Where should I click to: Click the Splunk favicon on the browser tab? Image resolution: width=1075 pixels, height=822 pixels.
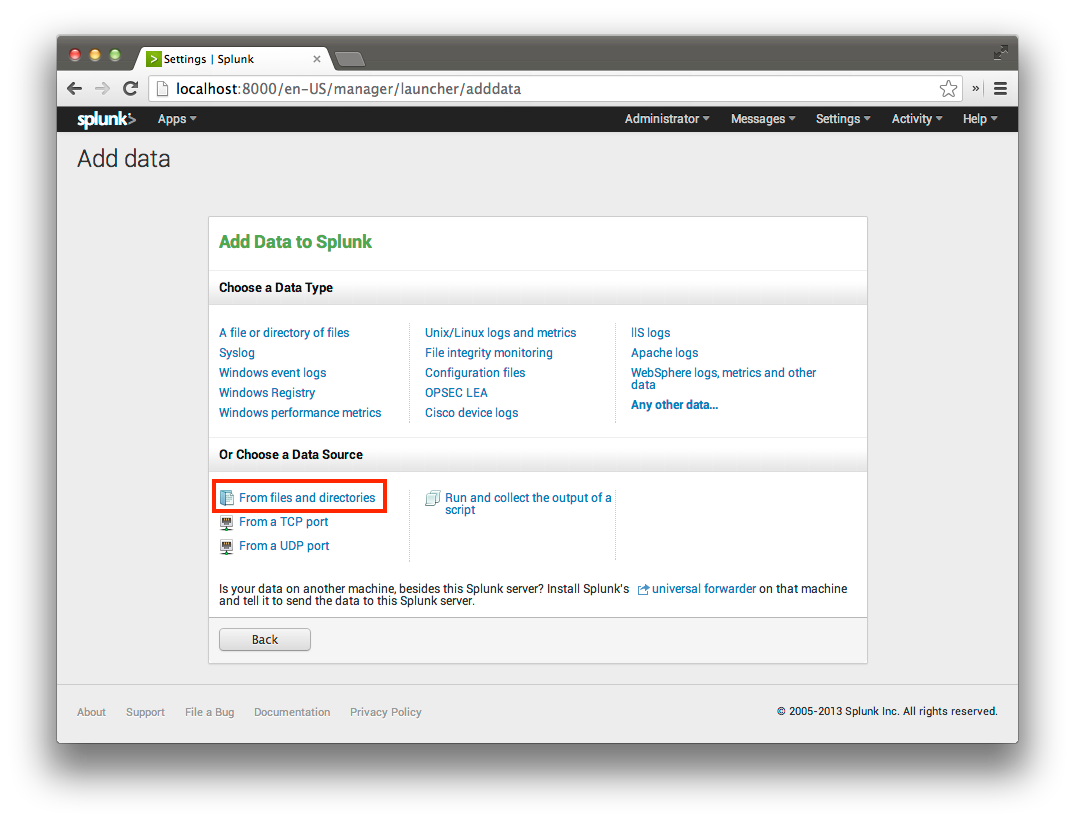pyautogui.click(x=154, y=59)
